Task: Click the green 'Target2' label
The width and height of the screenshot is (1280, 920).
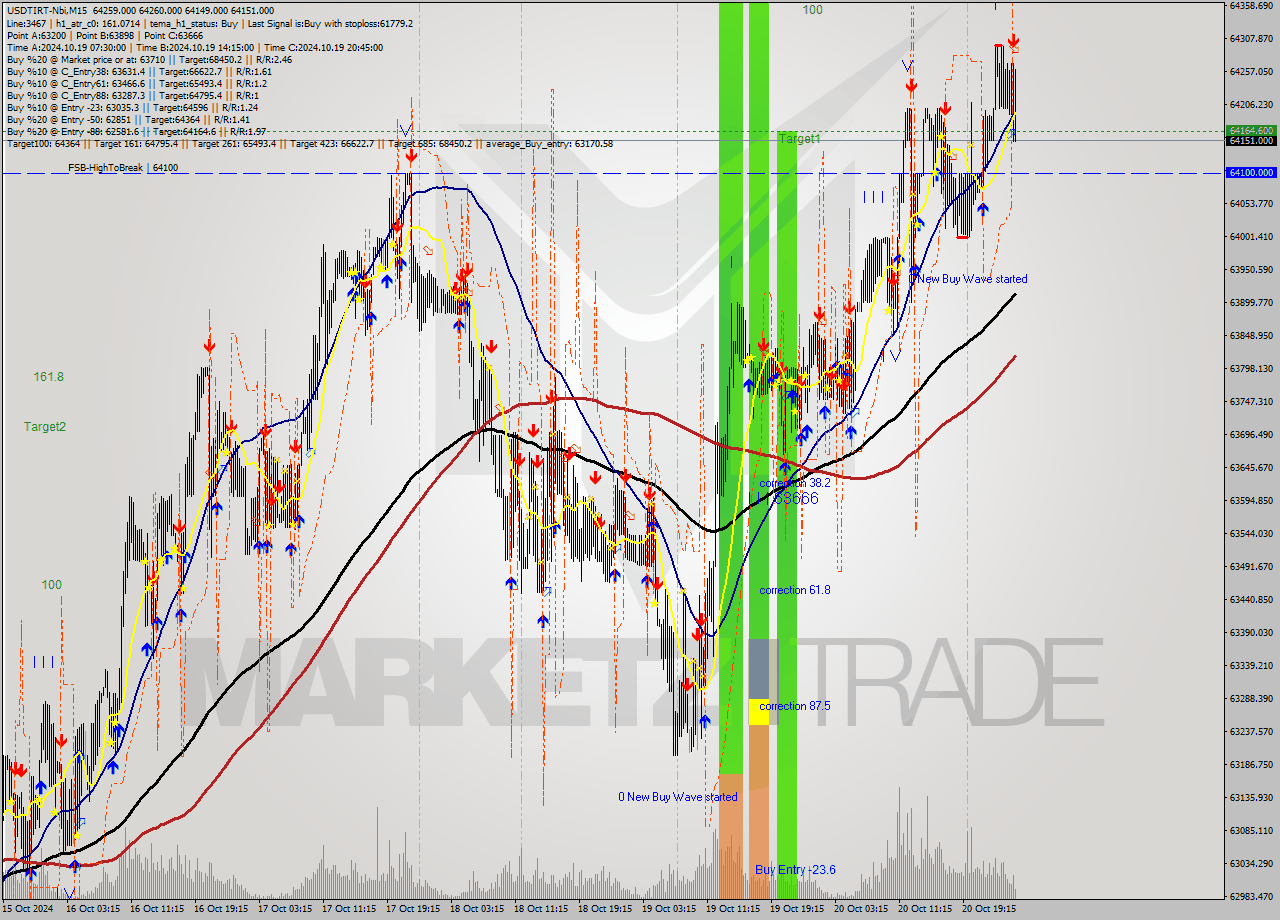Action: click(x=45, y=426)
